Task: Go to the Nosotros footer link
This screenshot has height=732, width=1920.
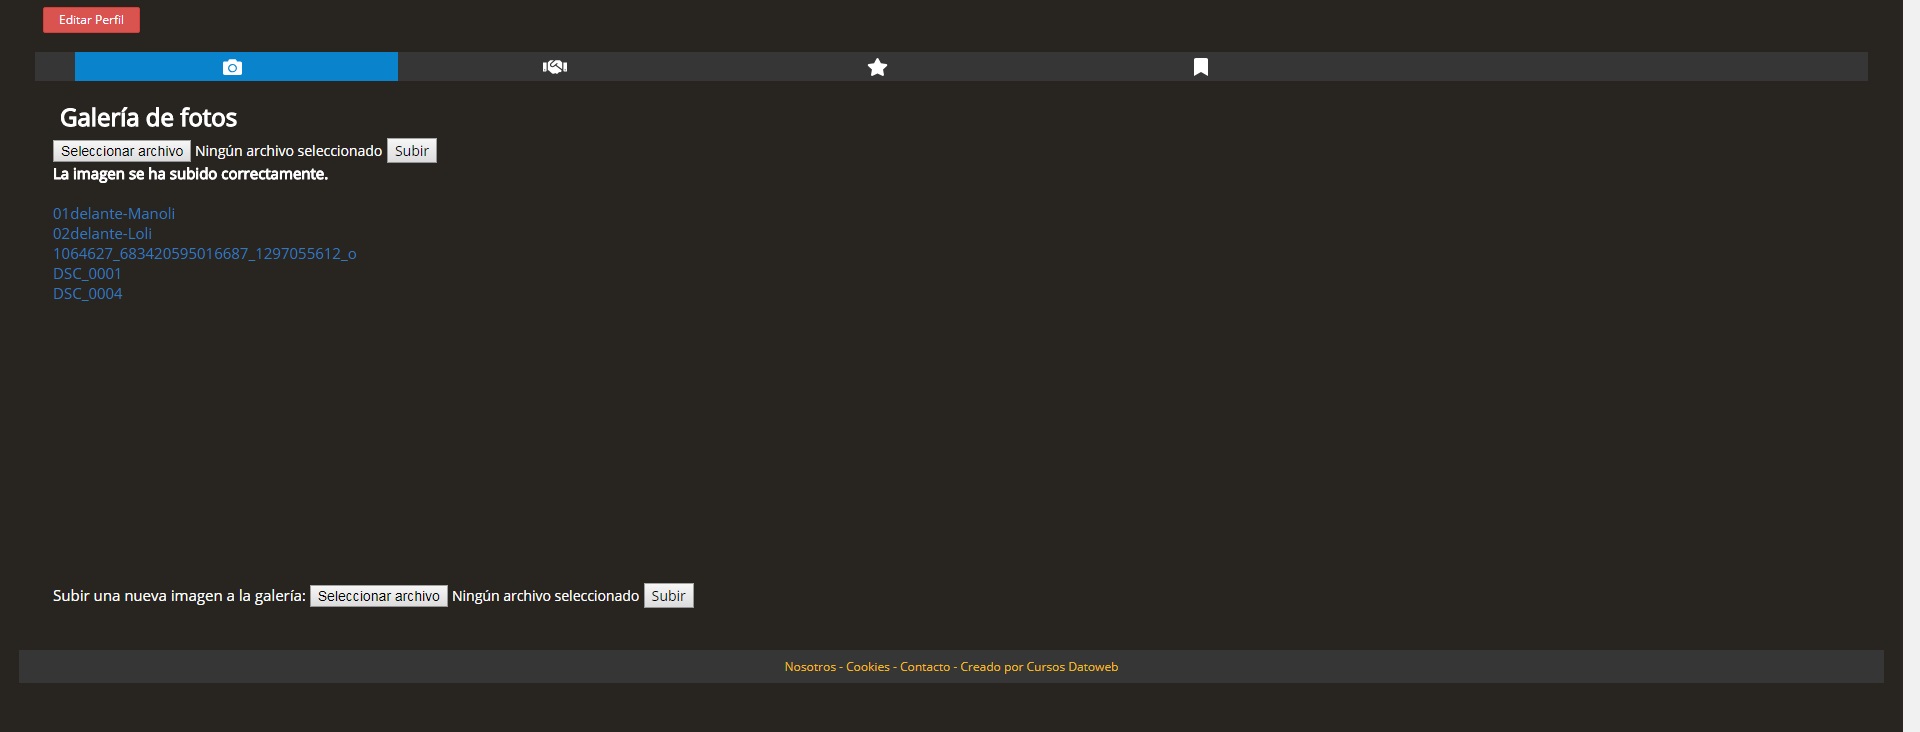Action: [810, 667]
